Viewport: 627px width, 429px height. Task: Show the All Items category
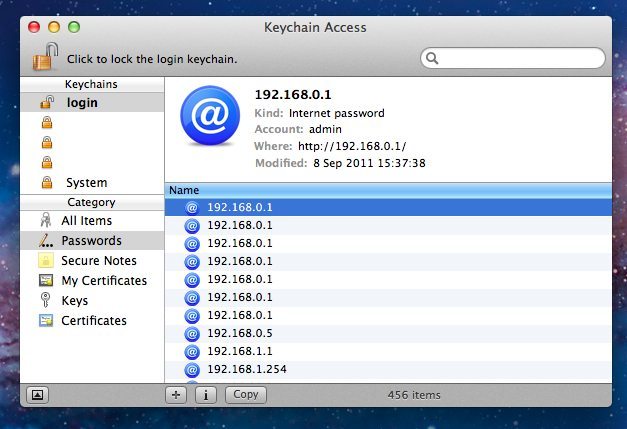pos(92,221)
